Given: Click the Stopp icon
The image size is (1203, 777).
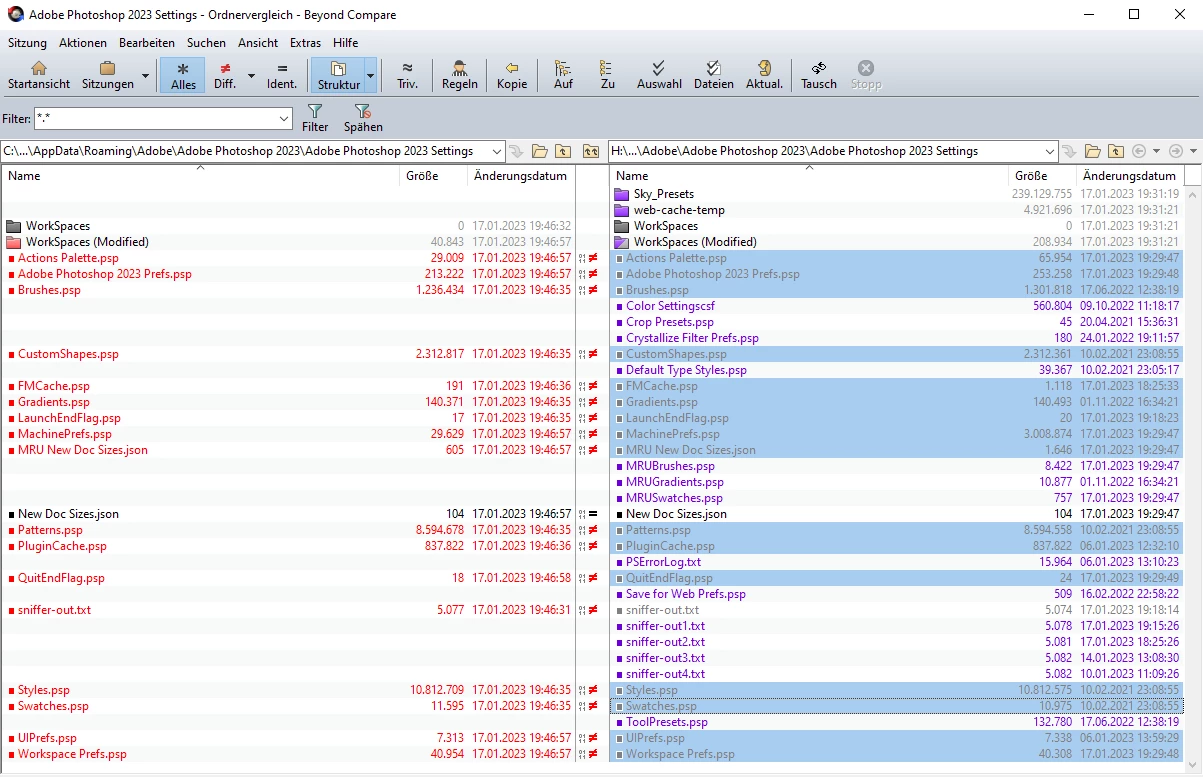Looking at the screenshot, I should click(x=866, y=68).
